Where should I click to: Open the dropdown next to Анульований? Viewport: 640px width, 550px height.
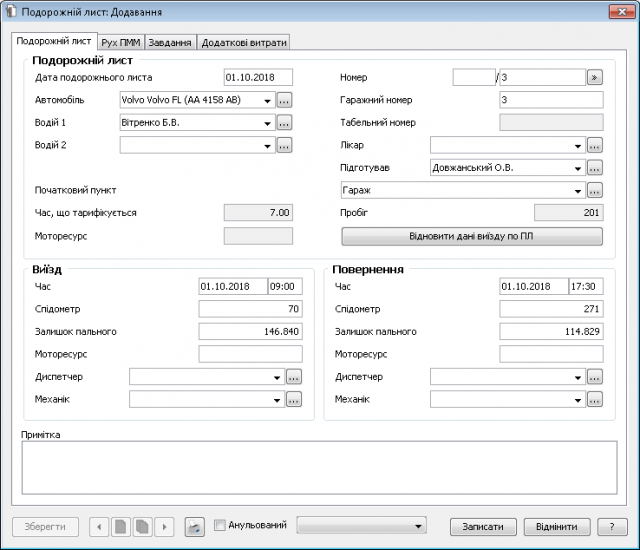coord(418,526)
